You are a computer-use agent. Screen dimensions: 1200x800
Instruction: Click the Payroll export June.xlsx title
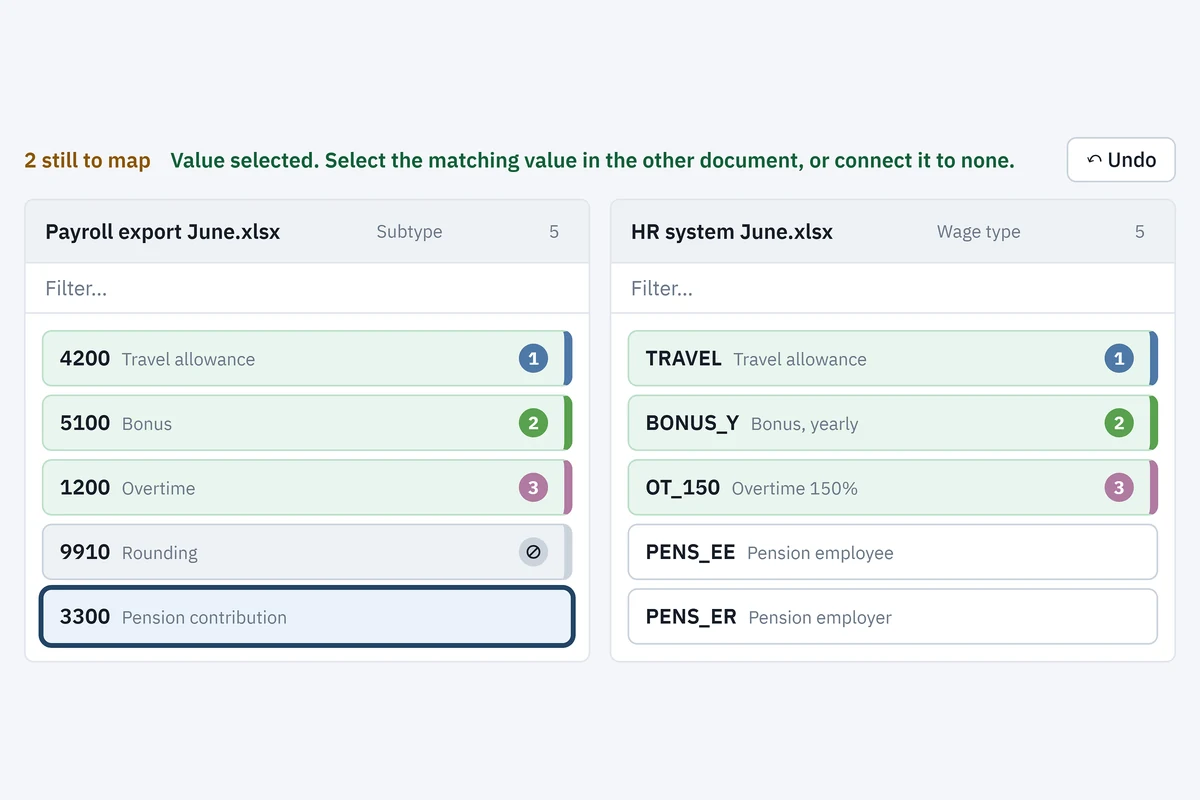pos(163,232)
